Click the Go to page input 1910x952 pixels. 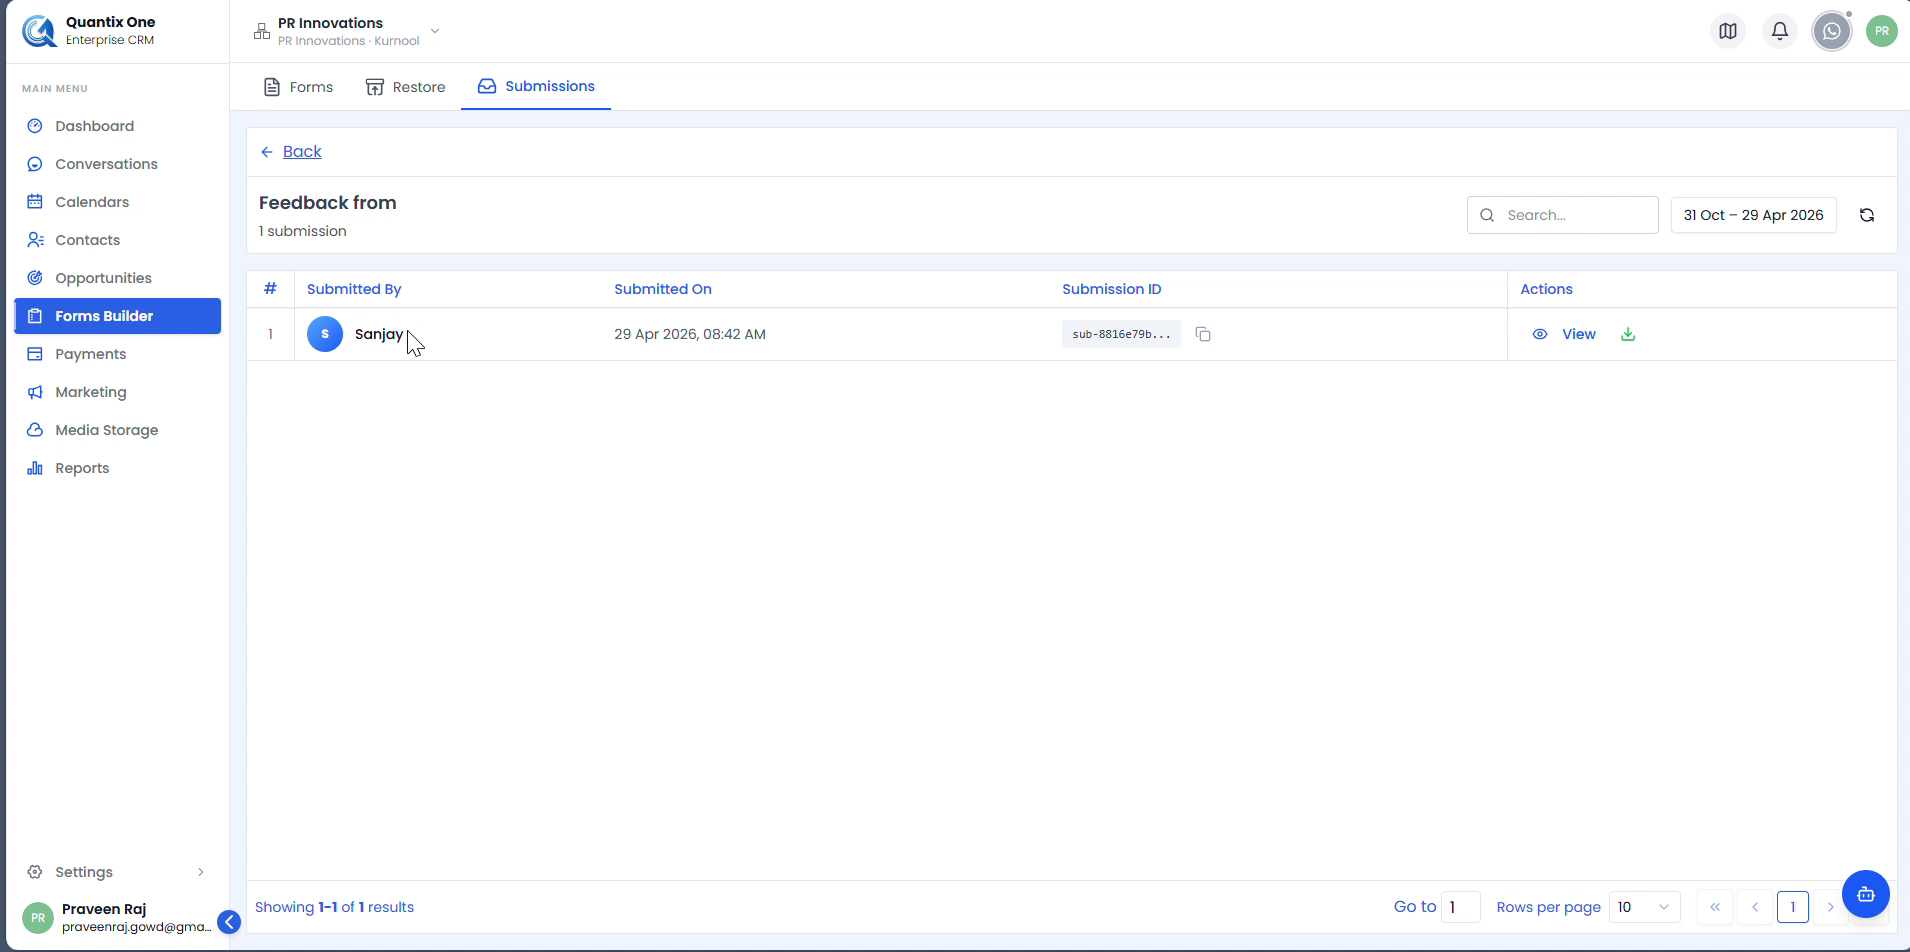click(x=1460, y=907)
